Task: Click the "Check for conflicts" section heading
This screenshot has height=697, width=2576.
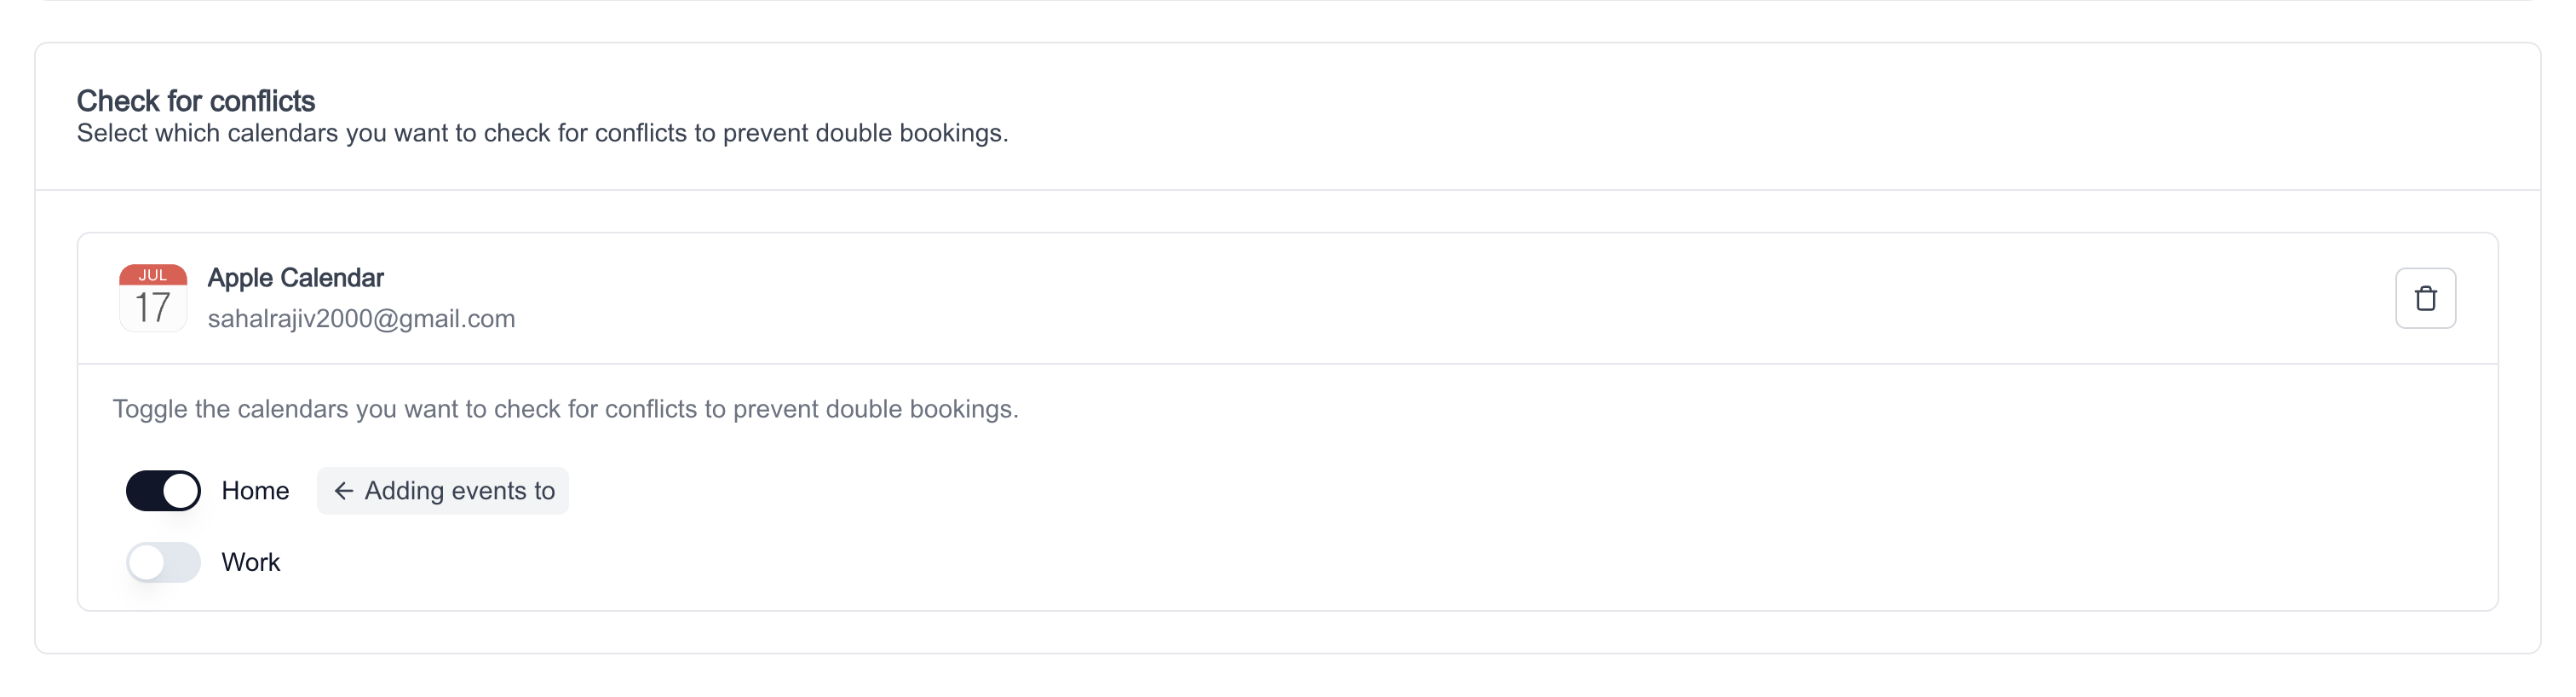Action: (196, 101)
